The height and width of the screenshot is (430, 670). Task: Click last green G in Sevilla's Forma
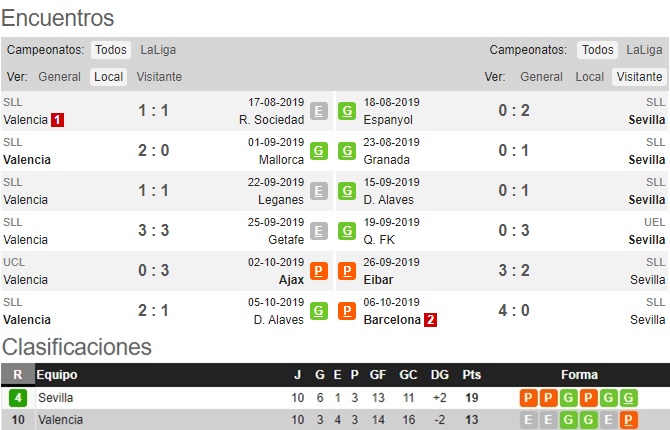(629, 398)
